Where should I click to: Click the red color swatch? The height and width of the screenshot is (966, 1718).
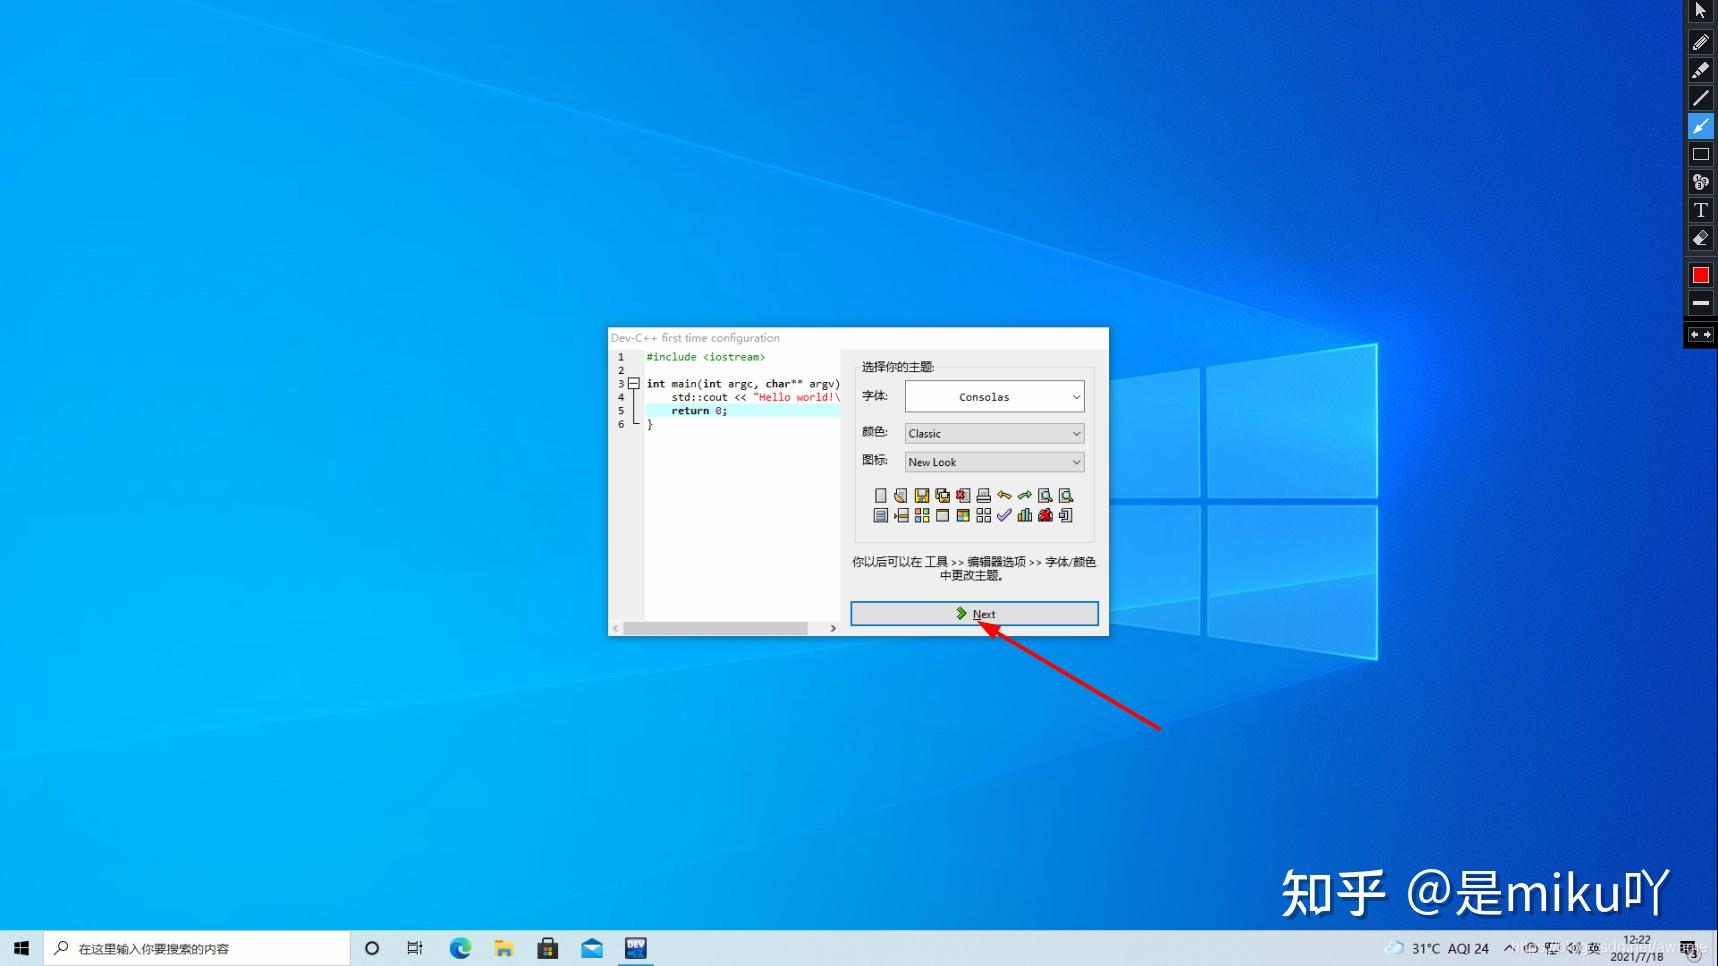point(1701,274)
